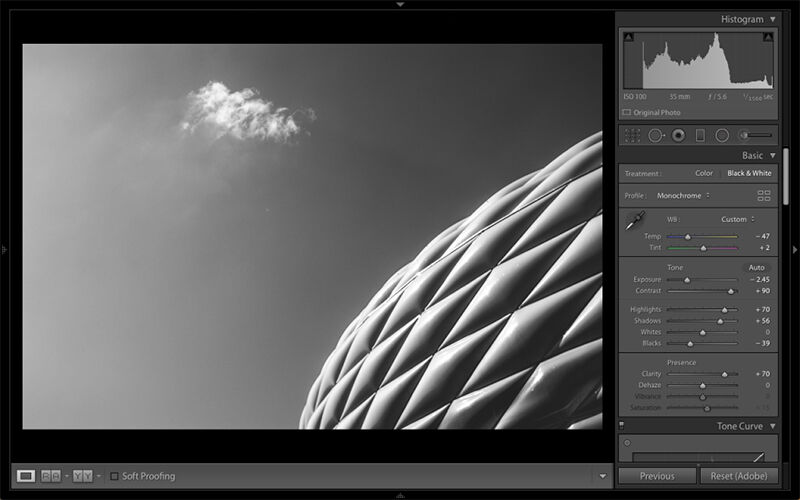Viewport: 800px width, 500px height.
Task: Click the Tone Curve graph
Action: pos(698,456)
